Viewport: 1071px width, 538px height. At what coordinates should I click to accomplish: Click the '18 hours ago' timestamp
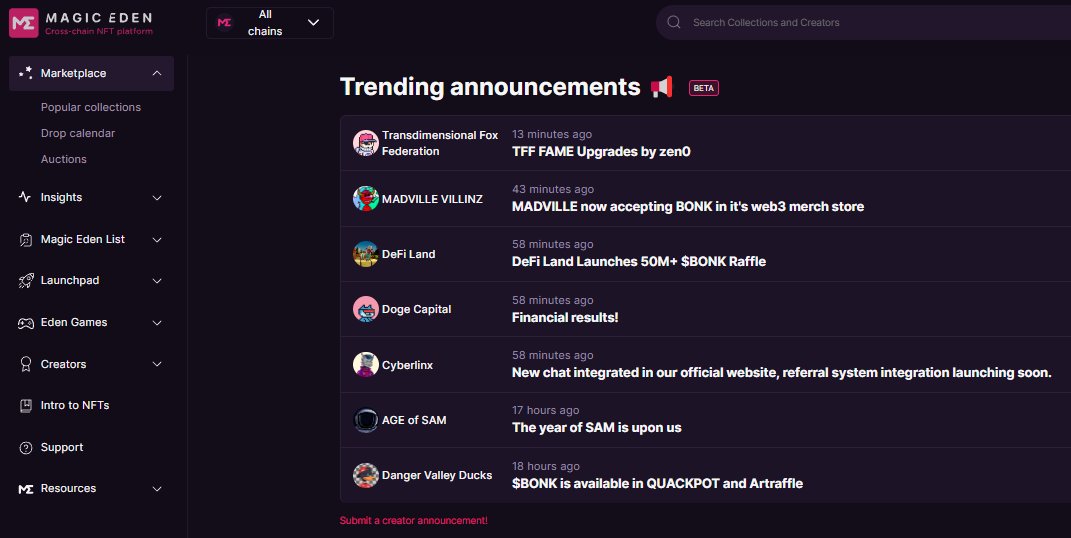click(546, 466)
